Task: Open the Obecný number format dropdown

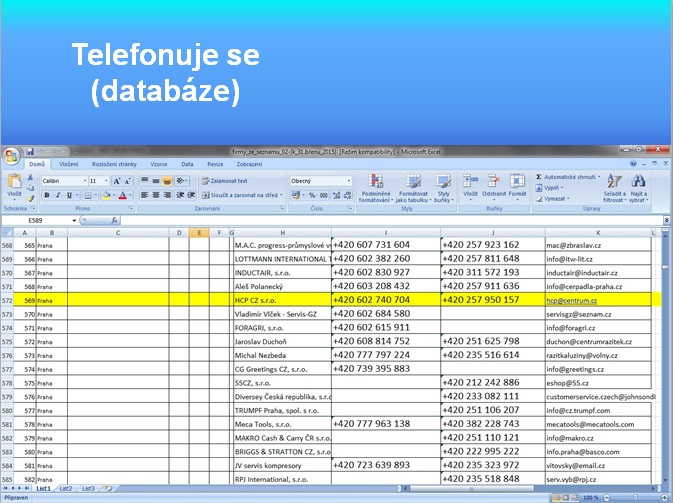Action: 349,181
